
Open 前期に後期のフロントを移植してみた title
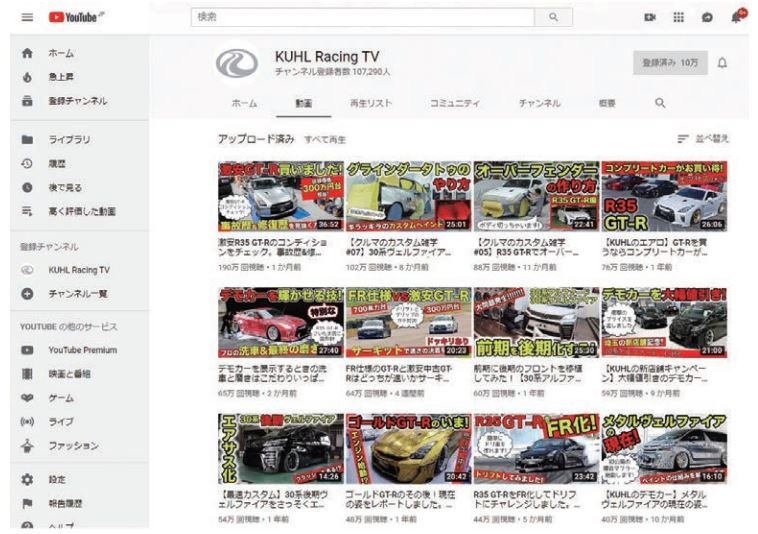[528, 374]
